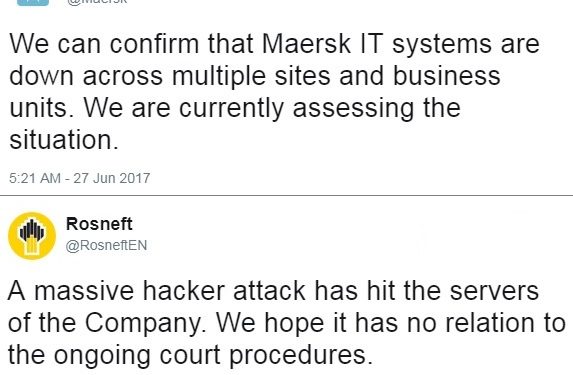Click the word servers in Rosneft tweet

click(494, 291)
